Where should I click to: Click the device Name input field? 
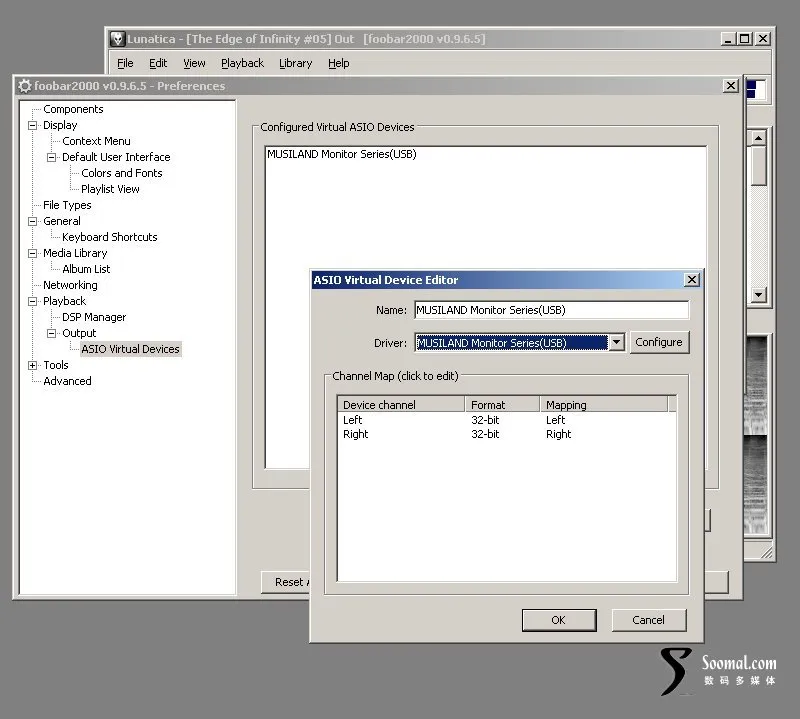(552, 310)
